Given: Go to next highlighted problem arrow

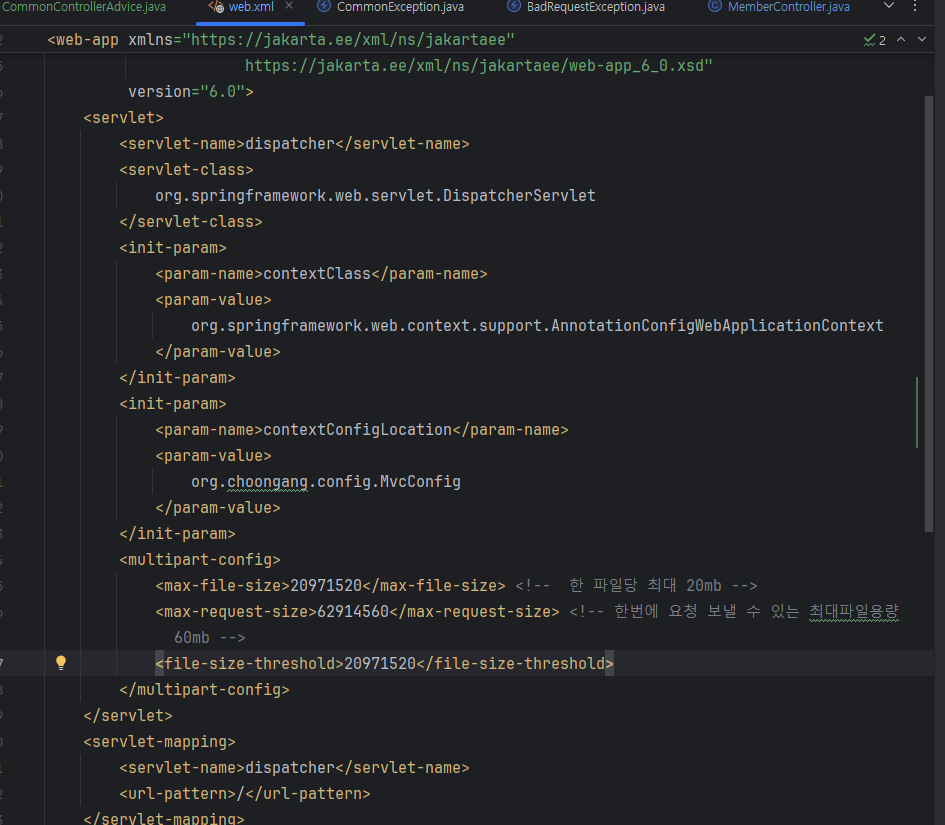Looking at the screenshot, I should pyautogui.click(x=921, y=40).
